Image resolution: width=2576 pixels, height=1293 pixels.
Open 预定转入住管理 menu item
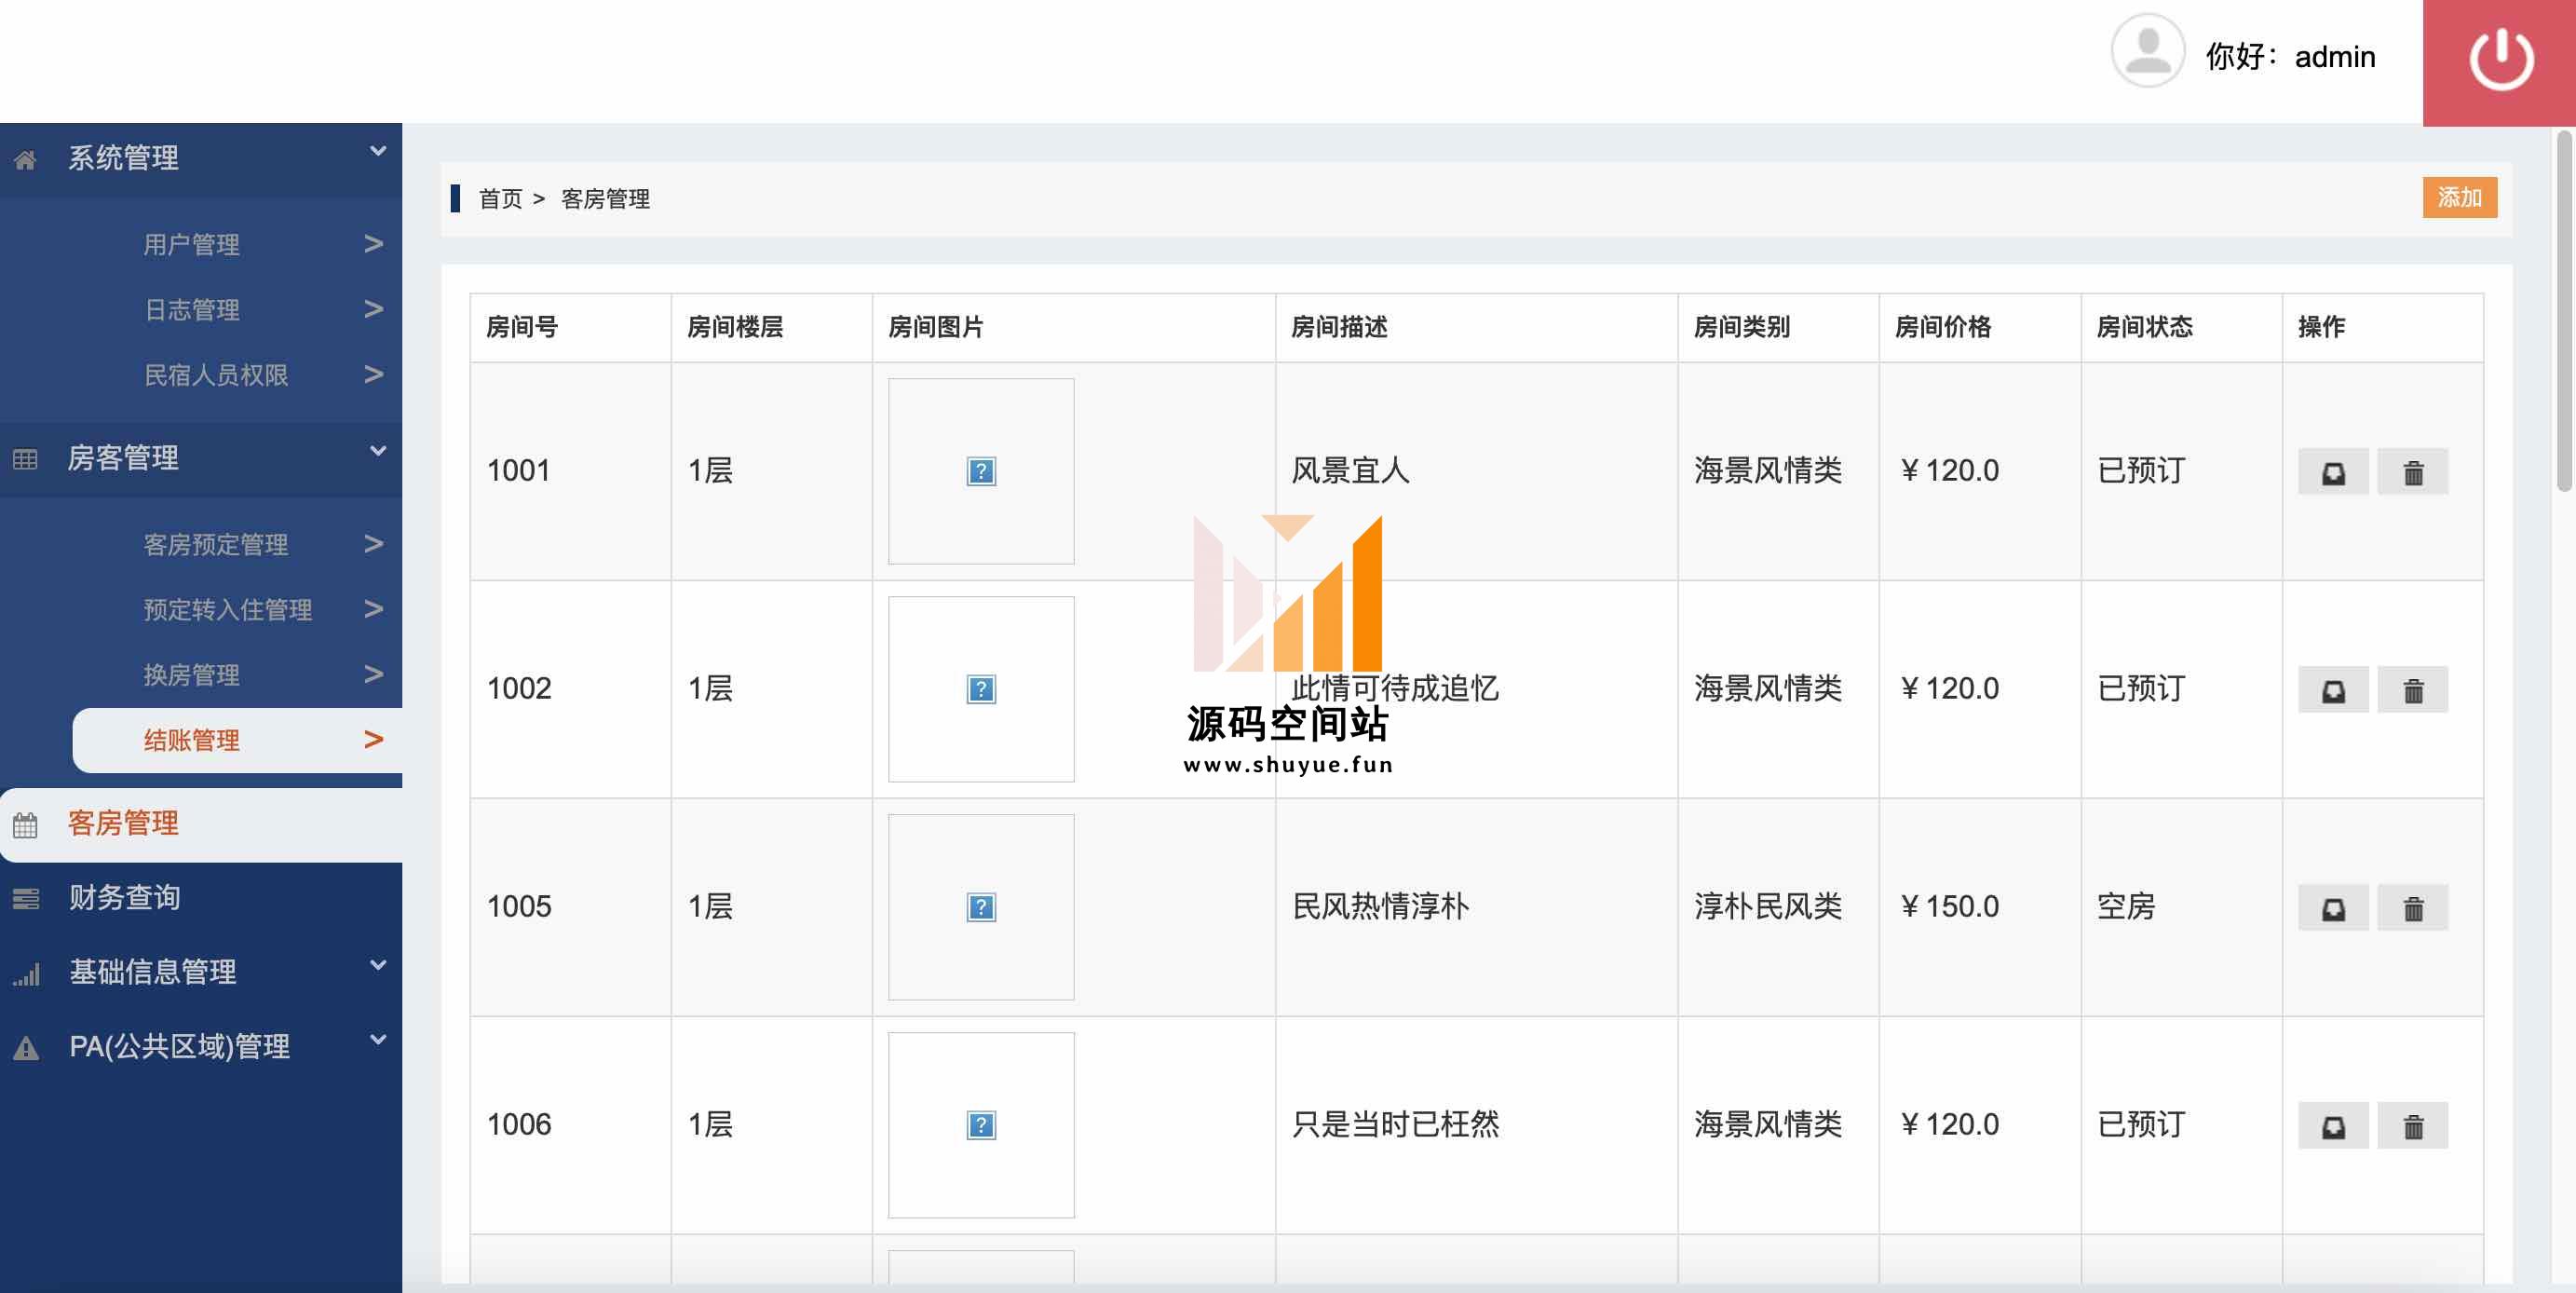pyautogui.click(x=228, y=610)
